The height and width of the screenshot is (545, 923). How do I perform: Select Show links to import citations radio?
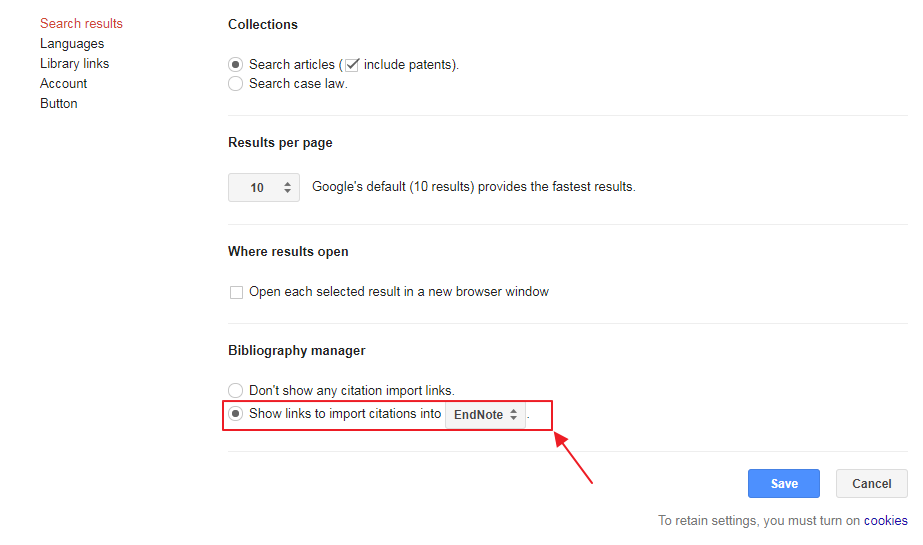[x=235, y=414]
